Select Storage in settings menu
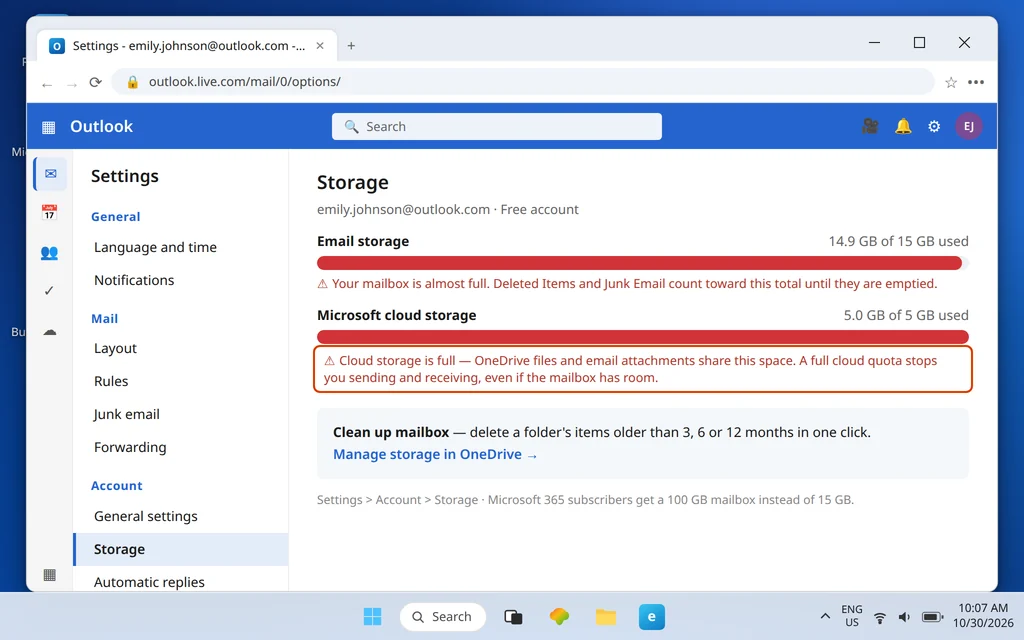Screen dimensions: 1024x640 181,549
